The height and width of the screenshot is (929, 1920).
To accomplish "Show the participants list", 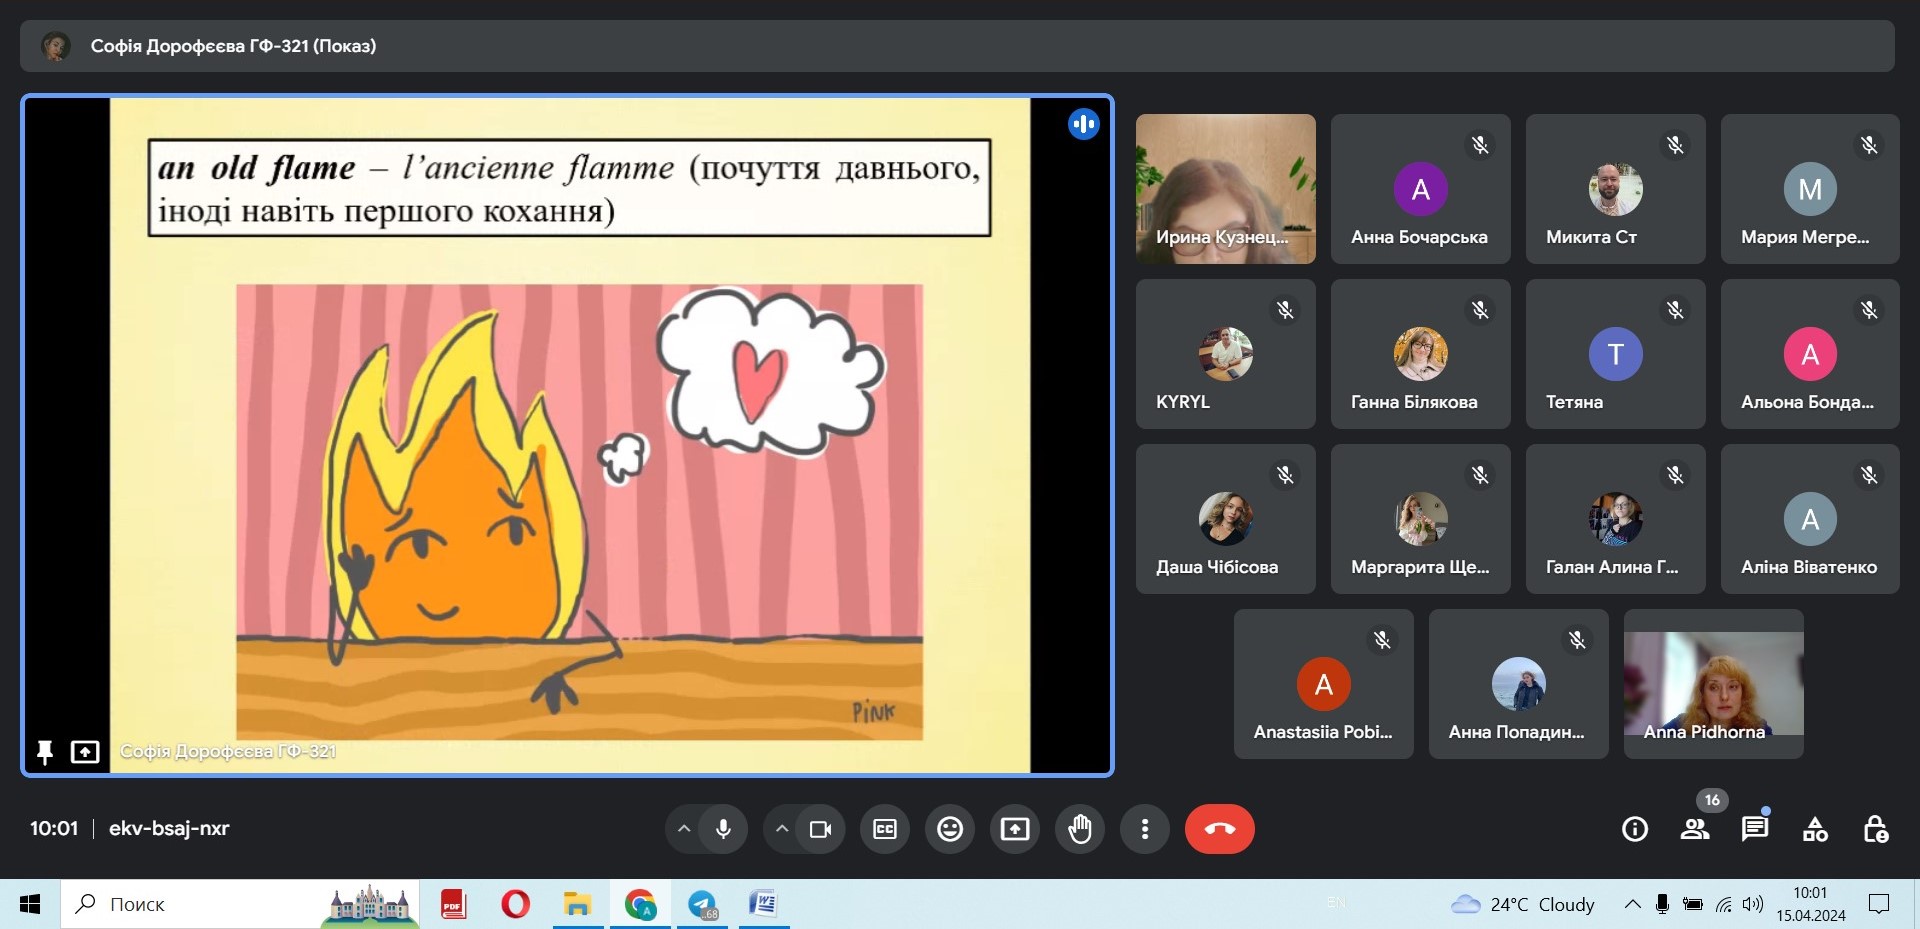I will [x=1695, y=829].
